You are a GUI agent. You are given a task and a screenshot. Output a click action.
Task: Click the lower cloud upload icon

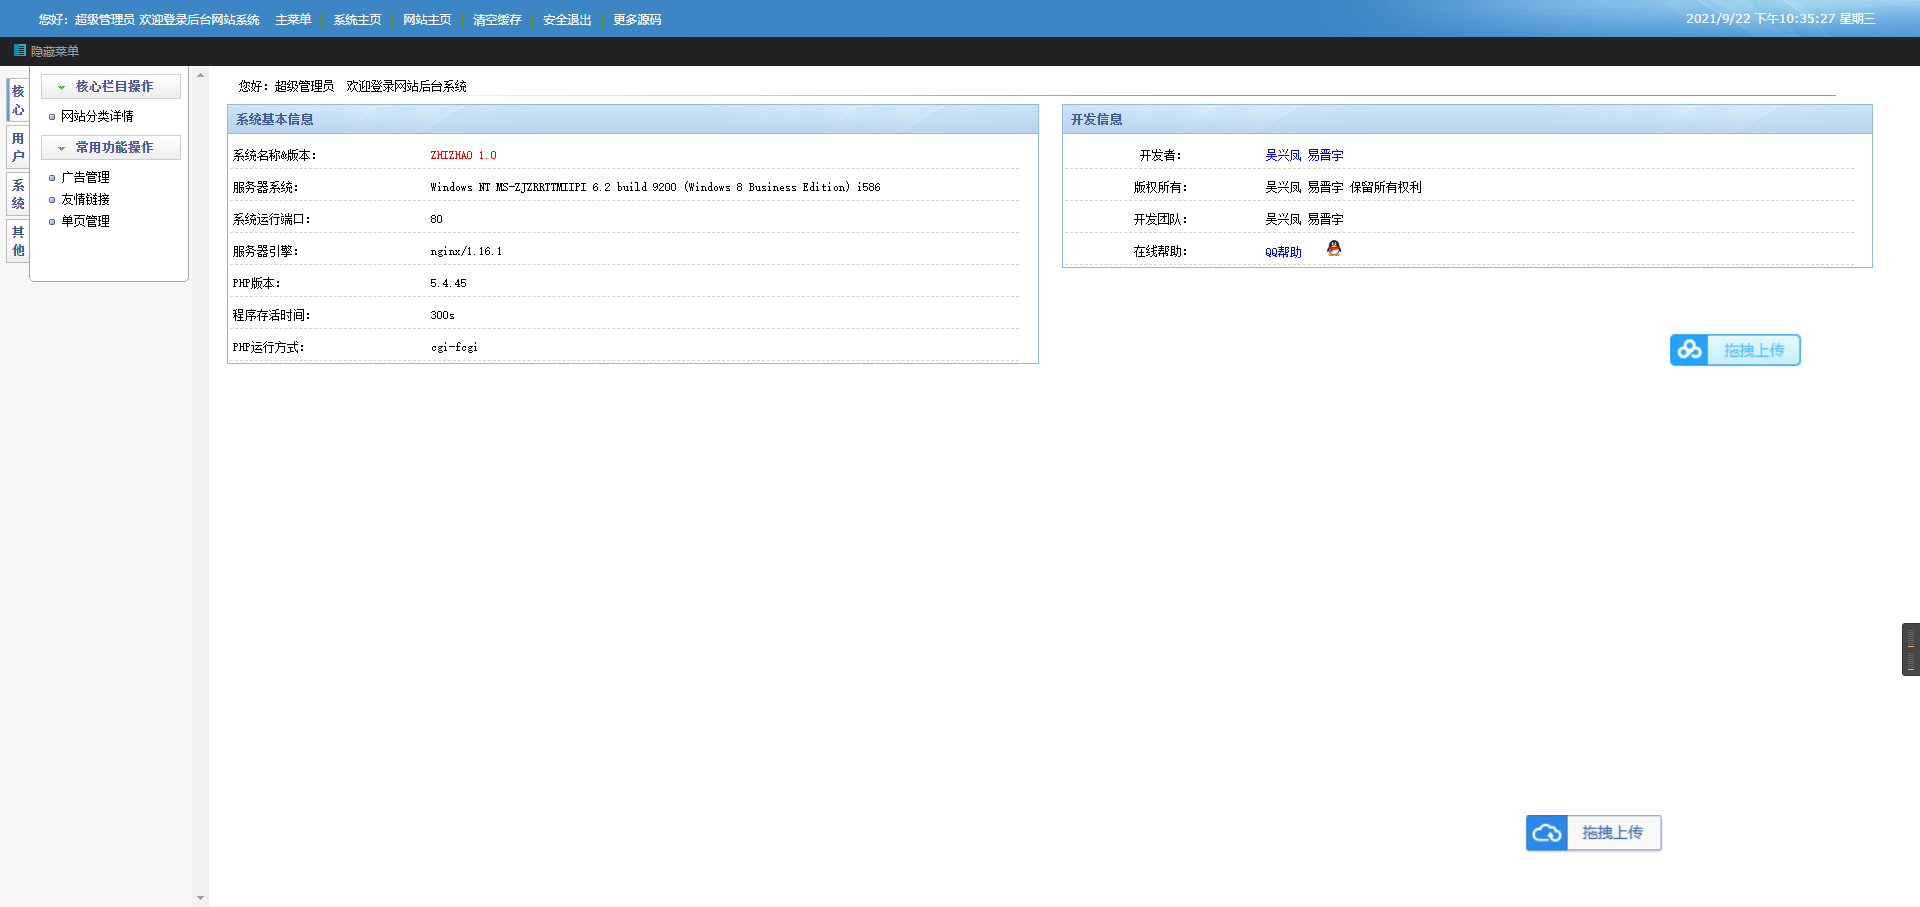click(x=1547, y=833)
